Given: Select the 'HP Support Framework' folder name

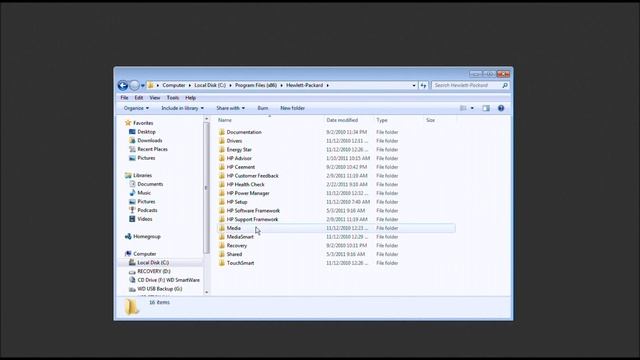Looking at the screenshot, I should coord(252,219).
